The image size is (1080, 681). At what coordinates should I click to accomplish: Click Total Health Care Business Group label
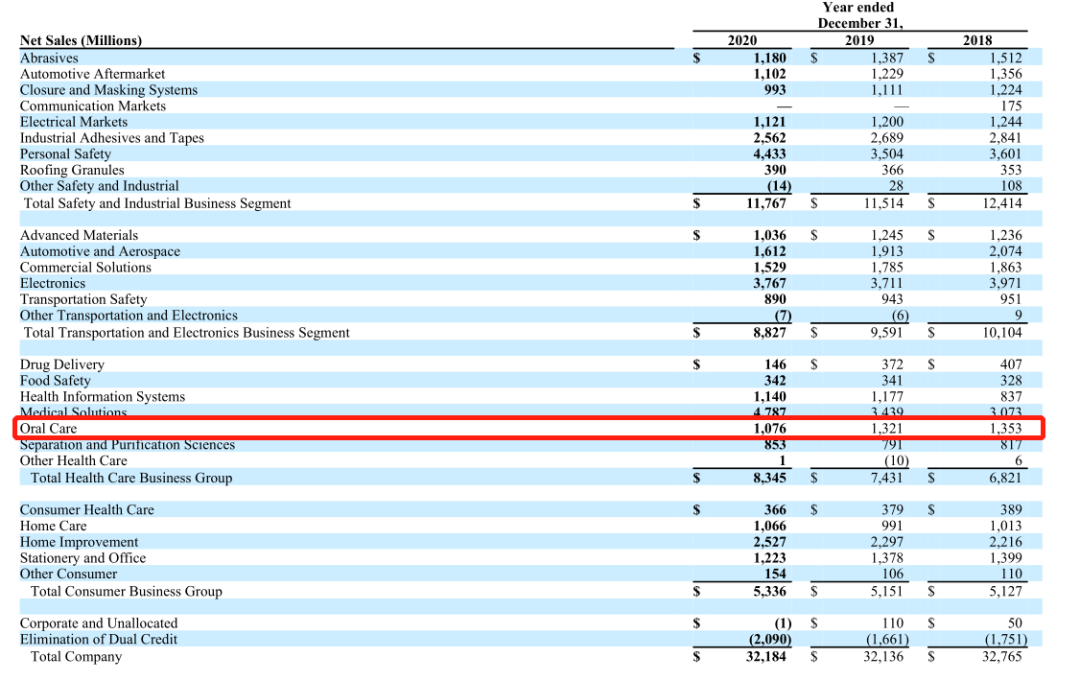[132, 478]
